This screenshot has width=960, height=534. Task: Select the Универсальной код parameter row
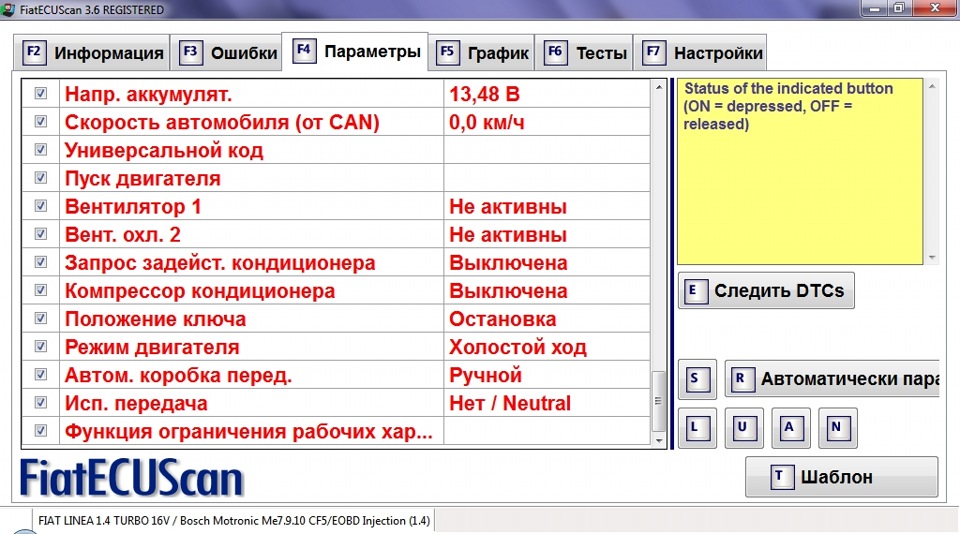(x=336, y=150)
